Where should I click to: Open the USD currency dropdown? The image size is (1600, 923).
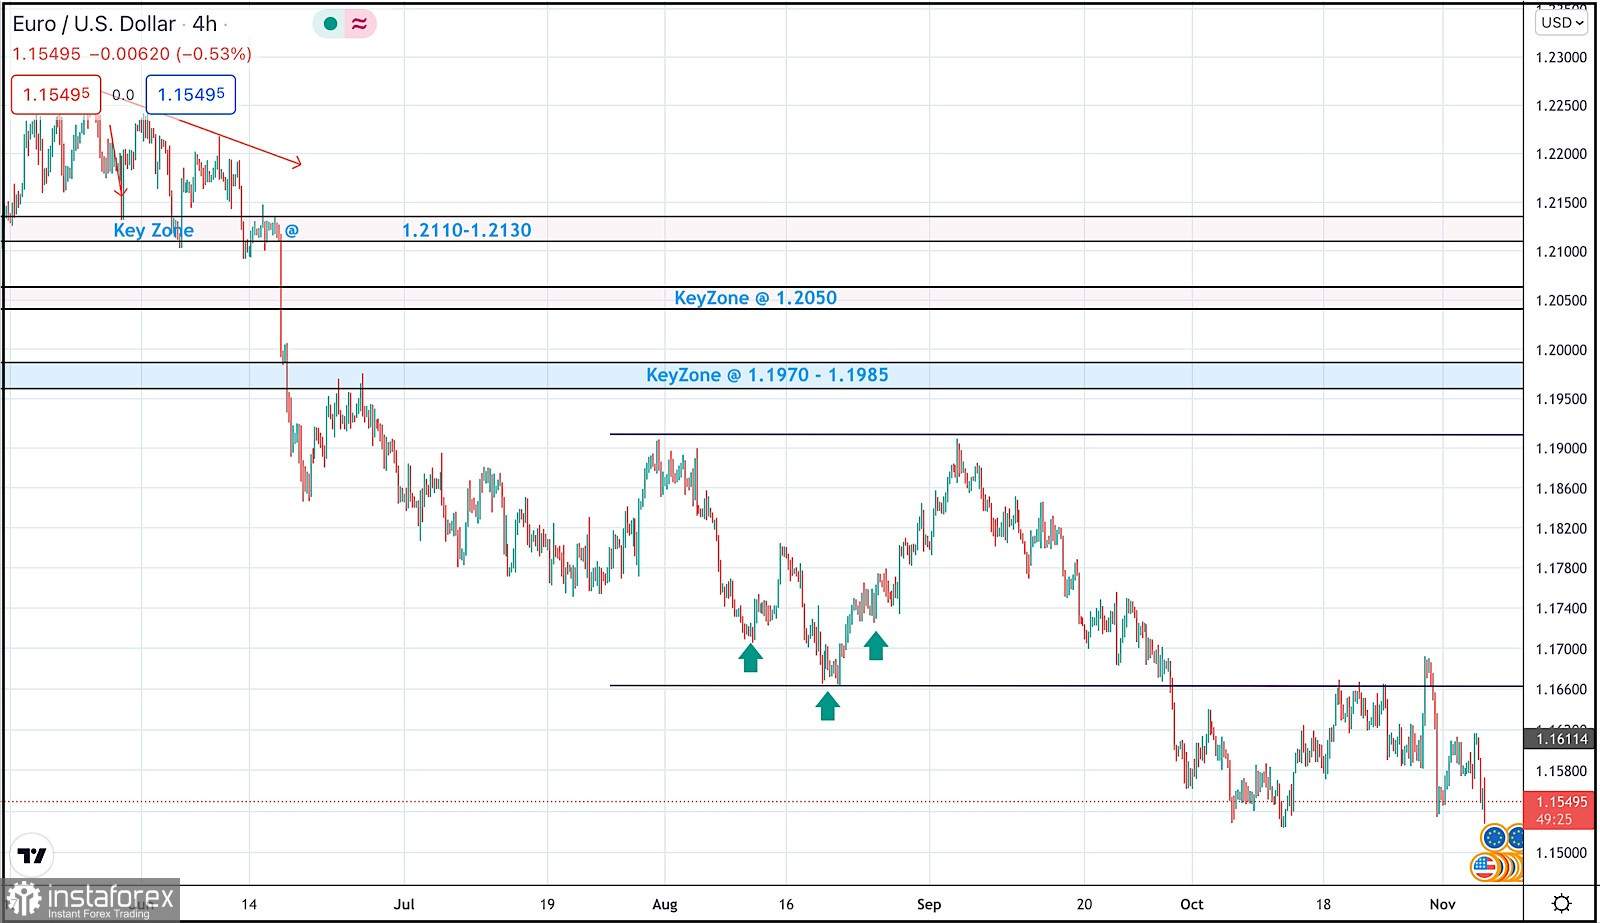pyautogui.click(x=1561, y=22)
